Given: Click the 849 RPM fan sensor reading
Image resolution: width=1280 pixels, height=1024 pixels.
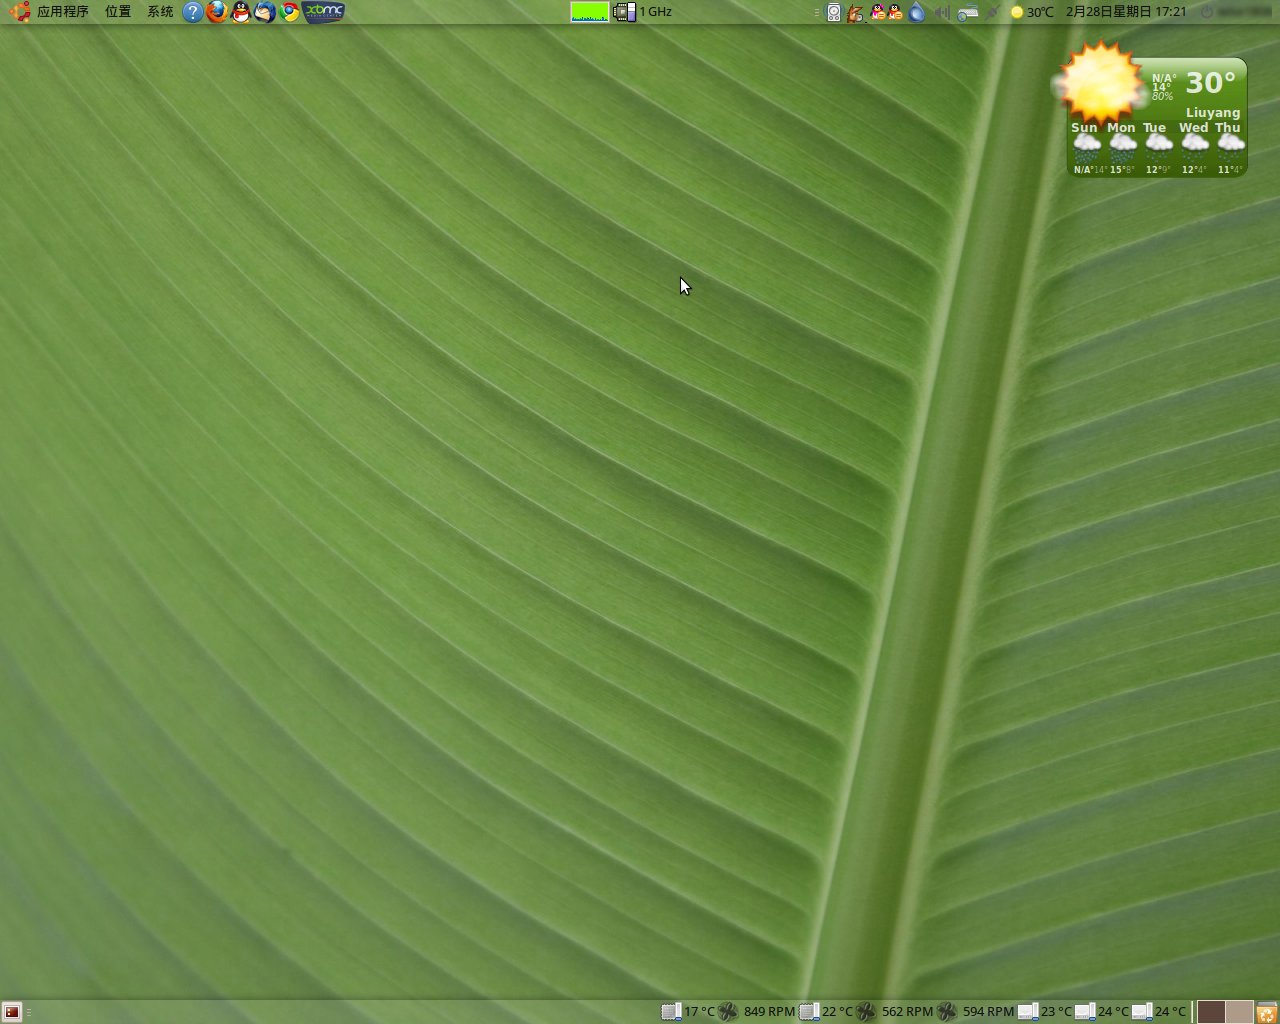Looking at the screenshot, I should tap(769, 1012).
